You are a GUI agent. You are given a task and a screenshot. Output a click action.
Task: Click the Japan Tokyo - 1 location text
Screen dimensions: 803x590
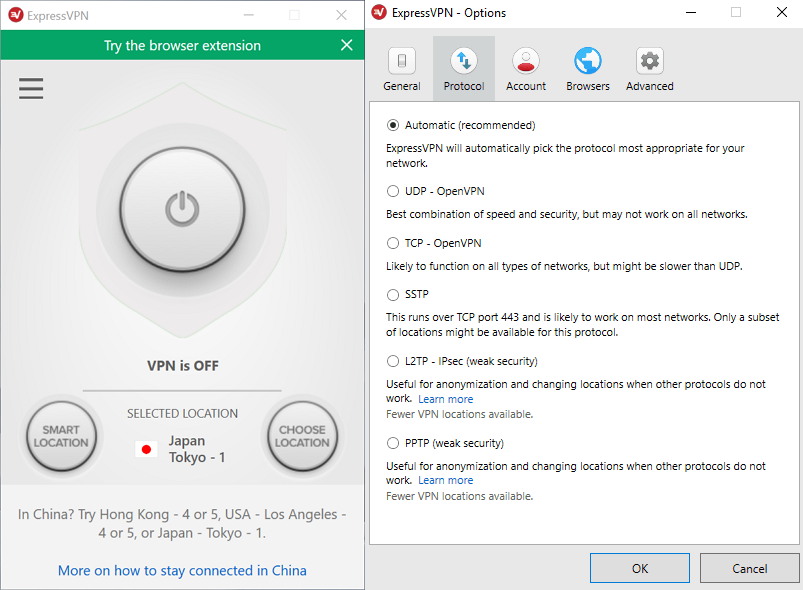point(197,449)
